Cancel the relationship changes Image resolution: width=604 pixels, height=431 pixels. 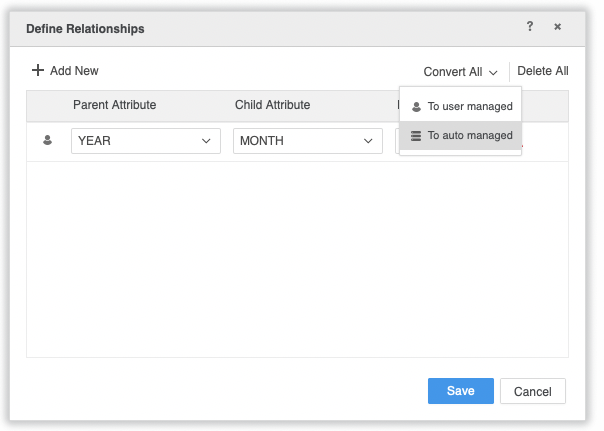coord(532,391)
